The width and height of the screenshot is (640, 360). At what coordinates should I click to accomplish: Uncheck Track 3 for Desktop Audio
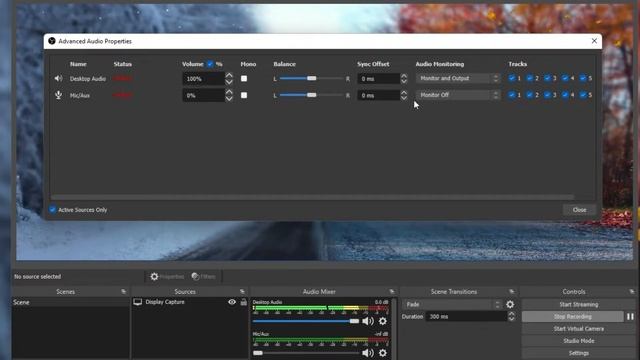547,78
